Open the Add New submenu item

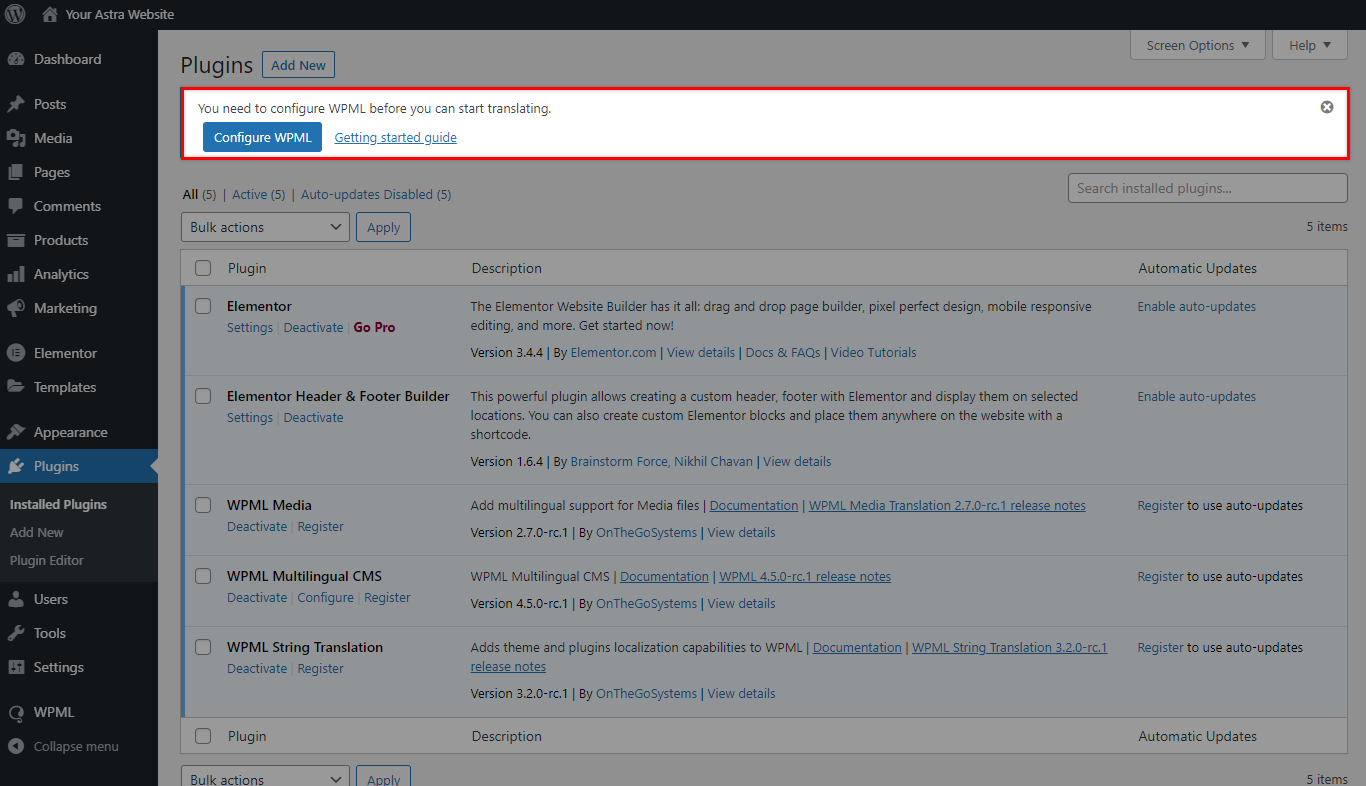coord(37,533)
